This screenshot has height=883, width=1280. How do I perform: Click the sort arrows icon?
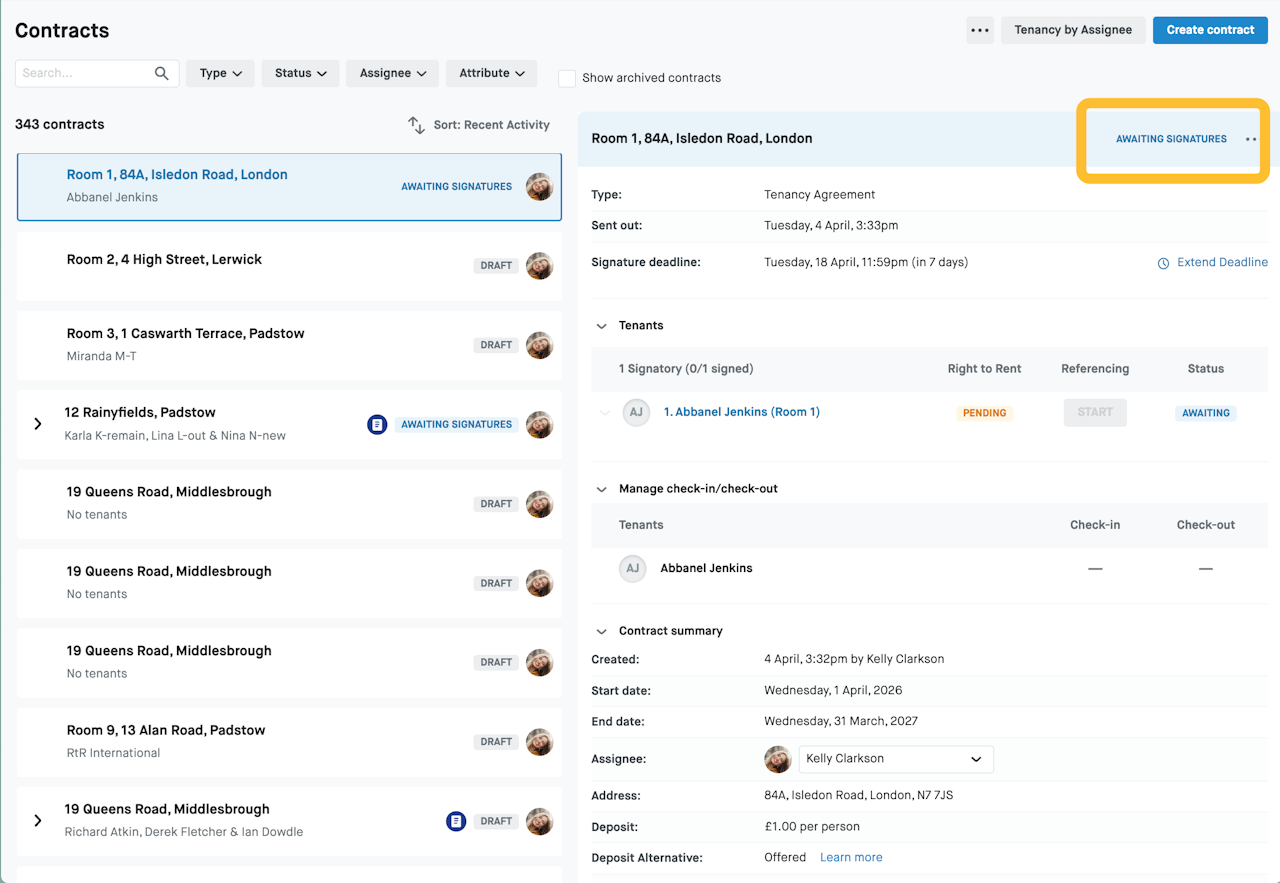point(416,125)
